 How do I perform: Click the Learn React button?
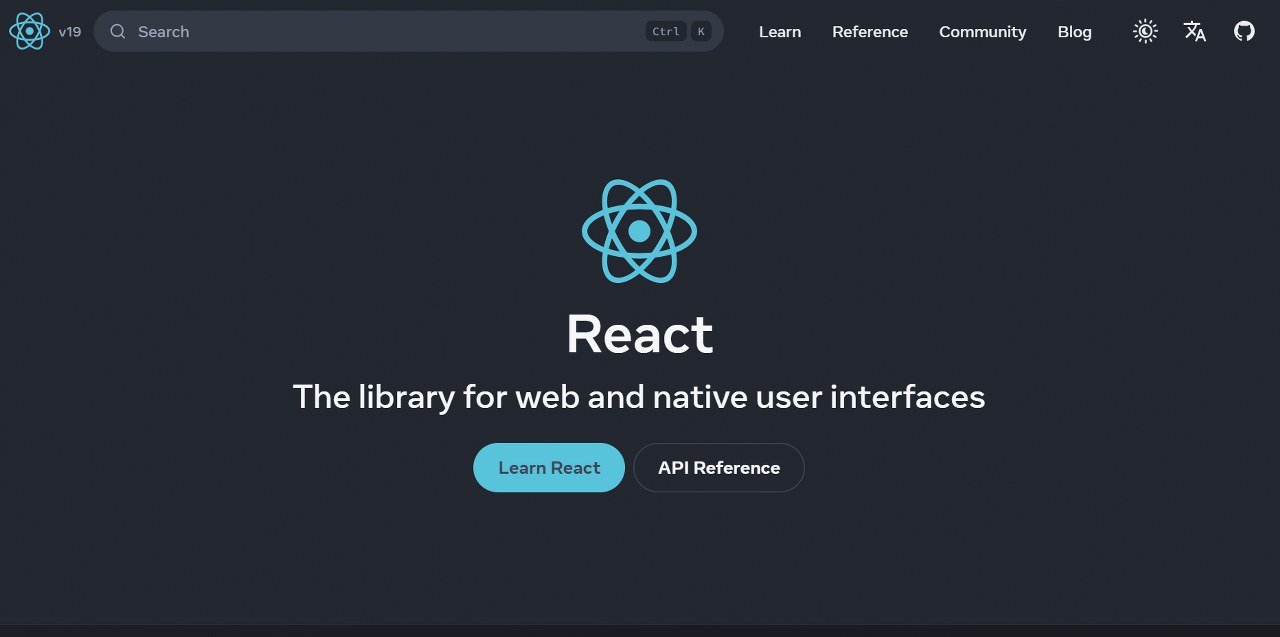pyautogui.click(x=549, y=467)
